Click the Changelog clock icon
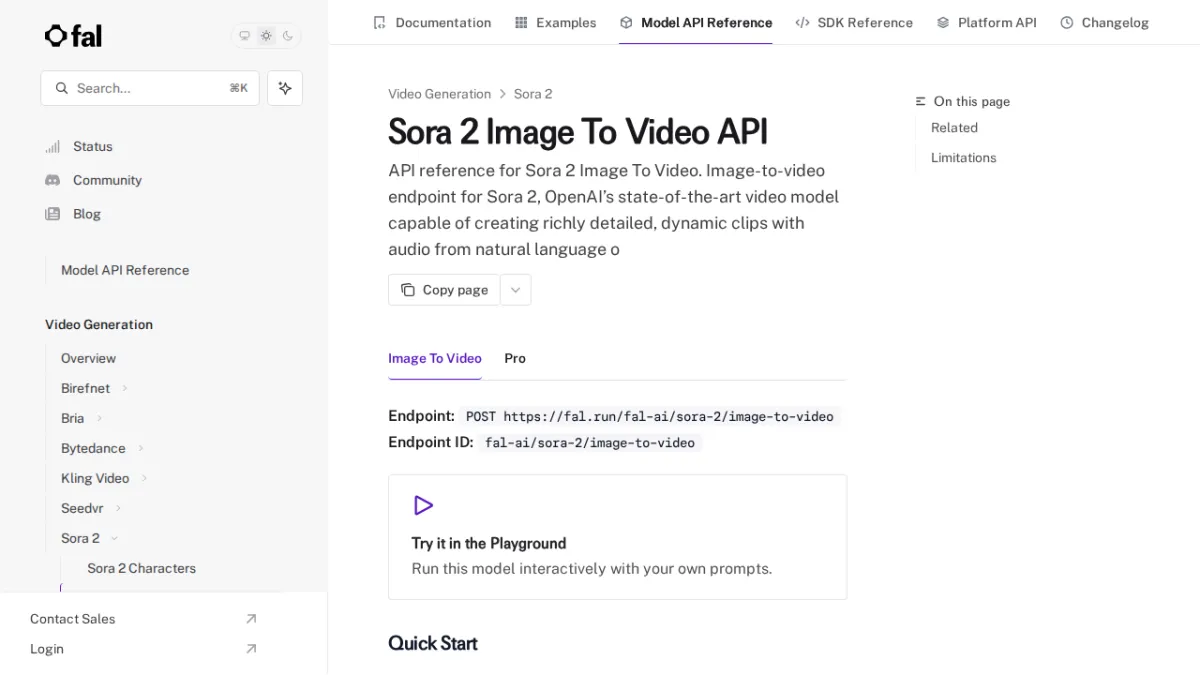This screenshot has width=1200, height=675. pos(1067,22)
